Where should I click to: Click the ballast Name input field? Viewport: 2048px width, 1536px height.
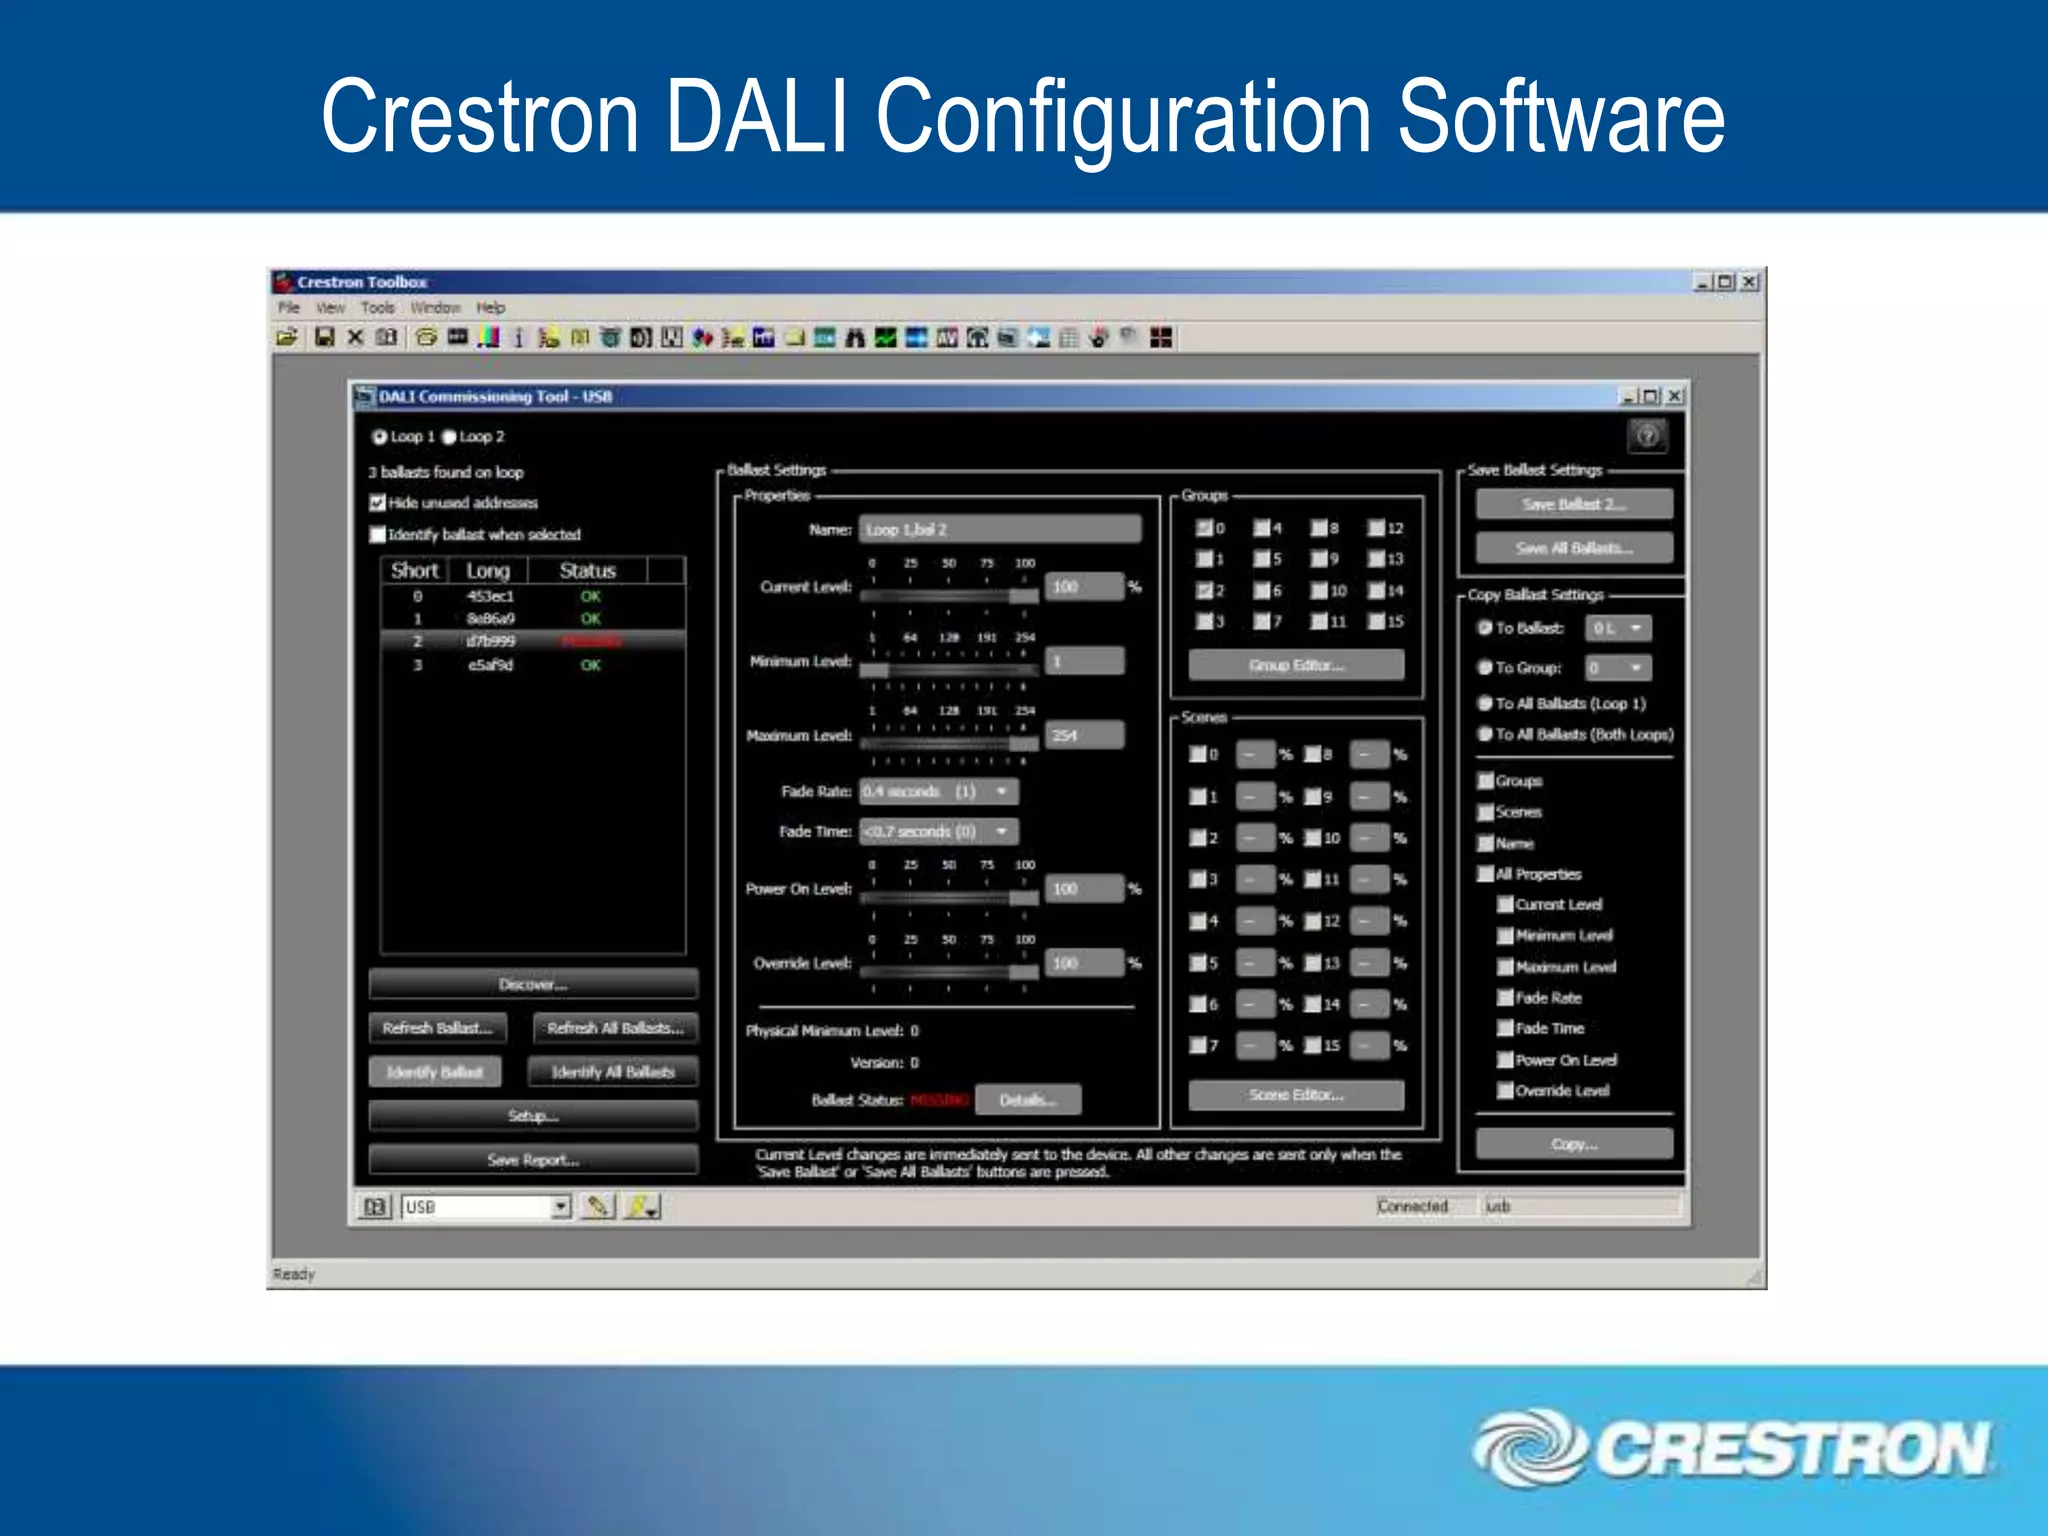pyautogui.click(x=1000, y=529)
